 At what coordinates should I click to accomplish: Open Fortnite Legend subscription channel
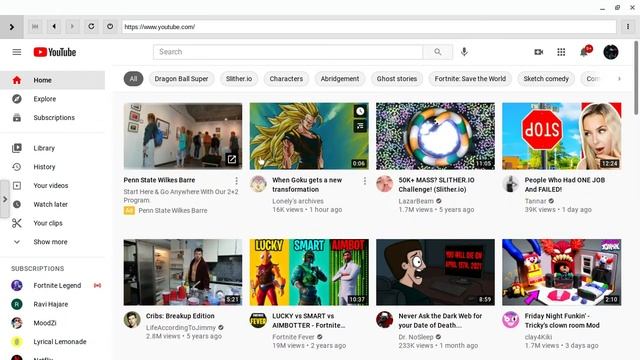click(x=52, y=285)
